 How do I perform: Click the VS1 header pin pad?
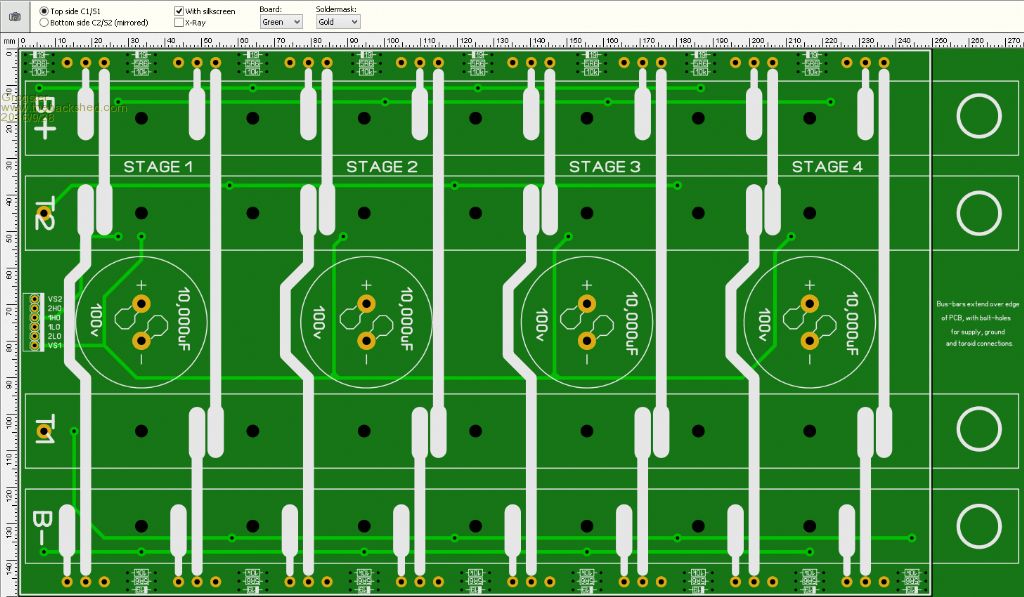(33, 346)
